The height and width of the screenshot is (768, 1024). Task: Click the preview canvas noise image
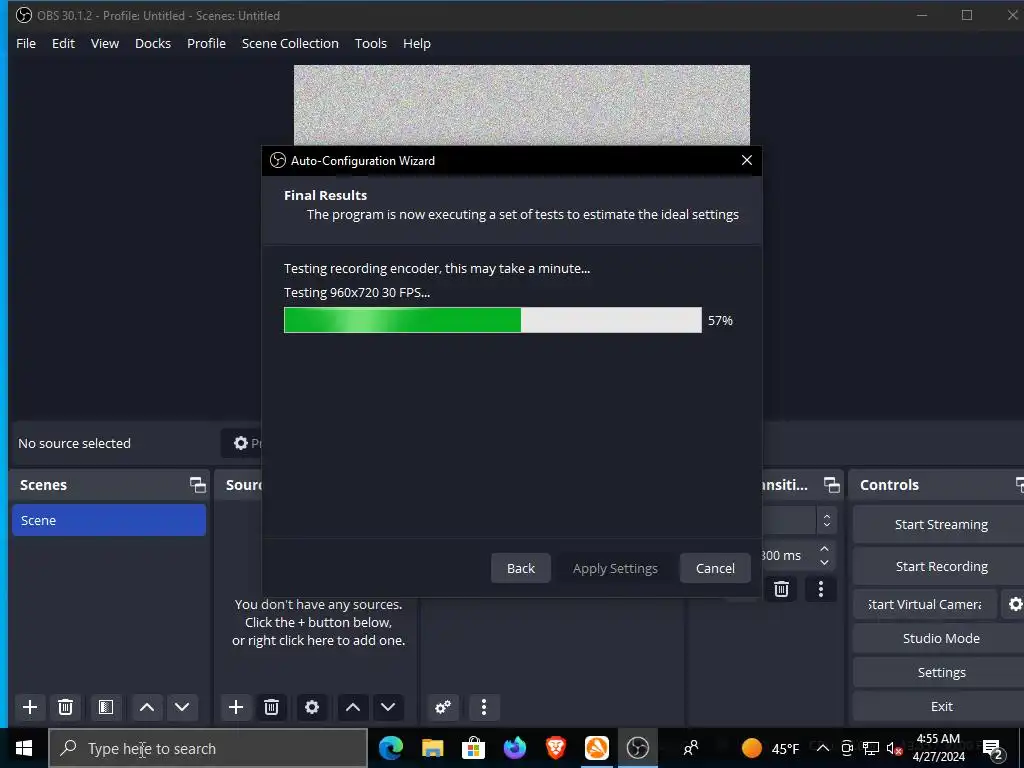pyautogui.click(x=522, y=104)
